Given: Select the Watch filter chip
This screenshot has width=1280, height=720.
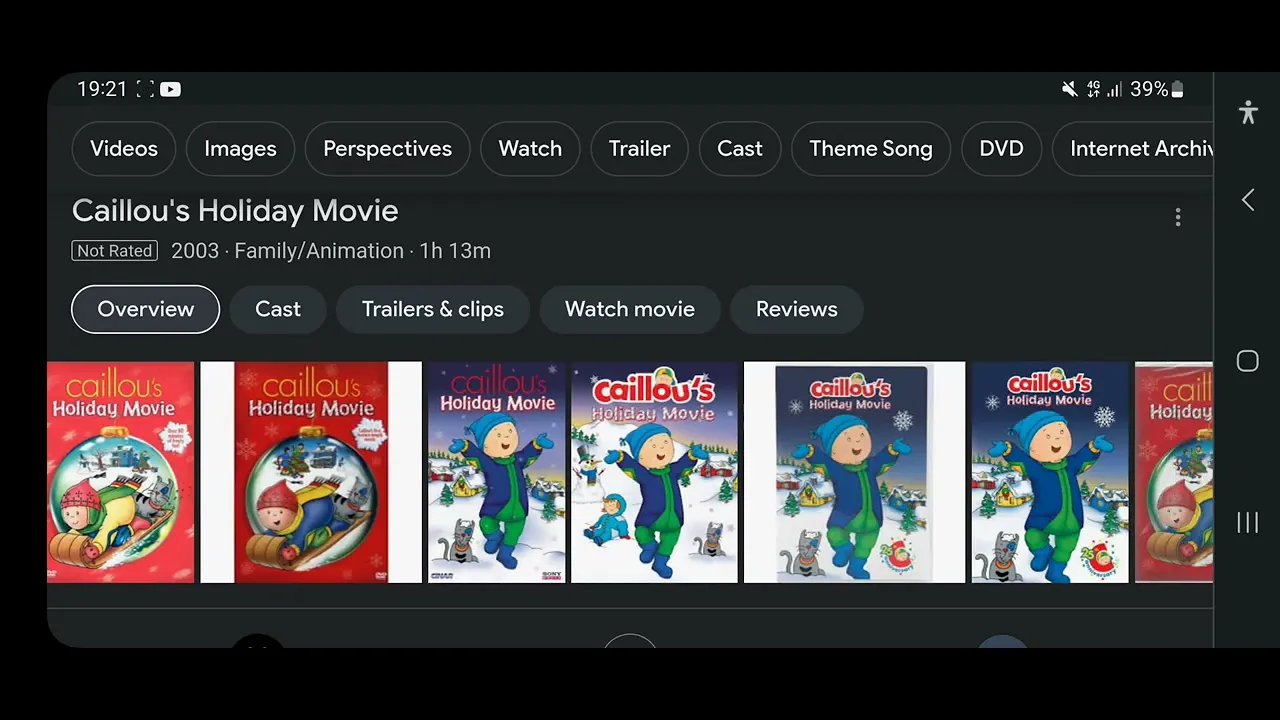Looking at the screenshot, I should coord(530,149).
